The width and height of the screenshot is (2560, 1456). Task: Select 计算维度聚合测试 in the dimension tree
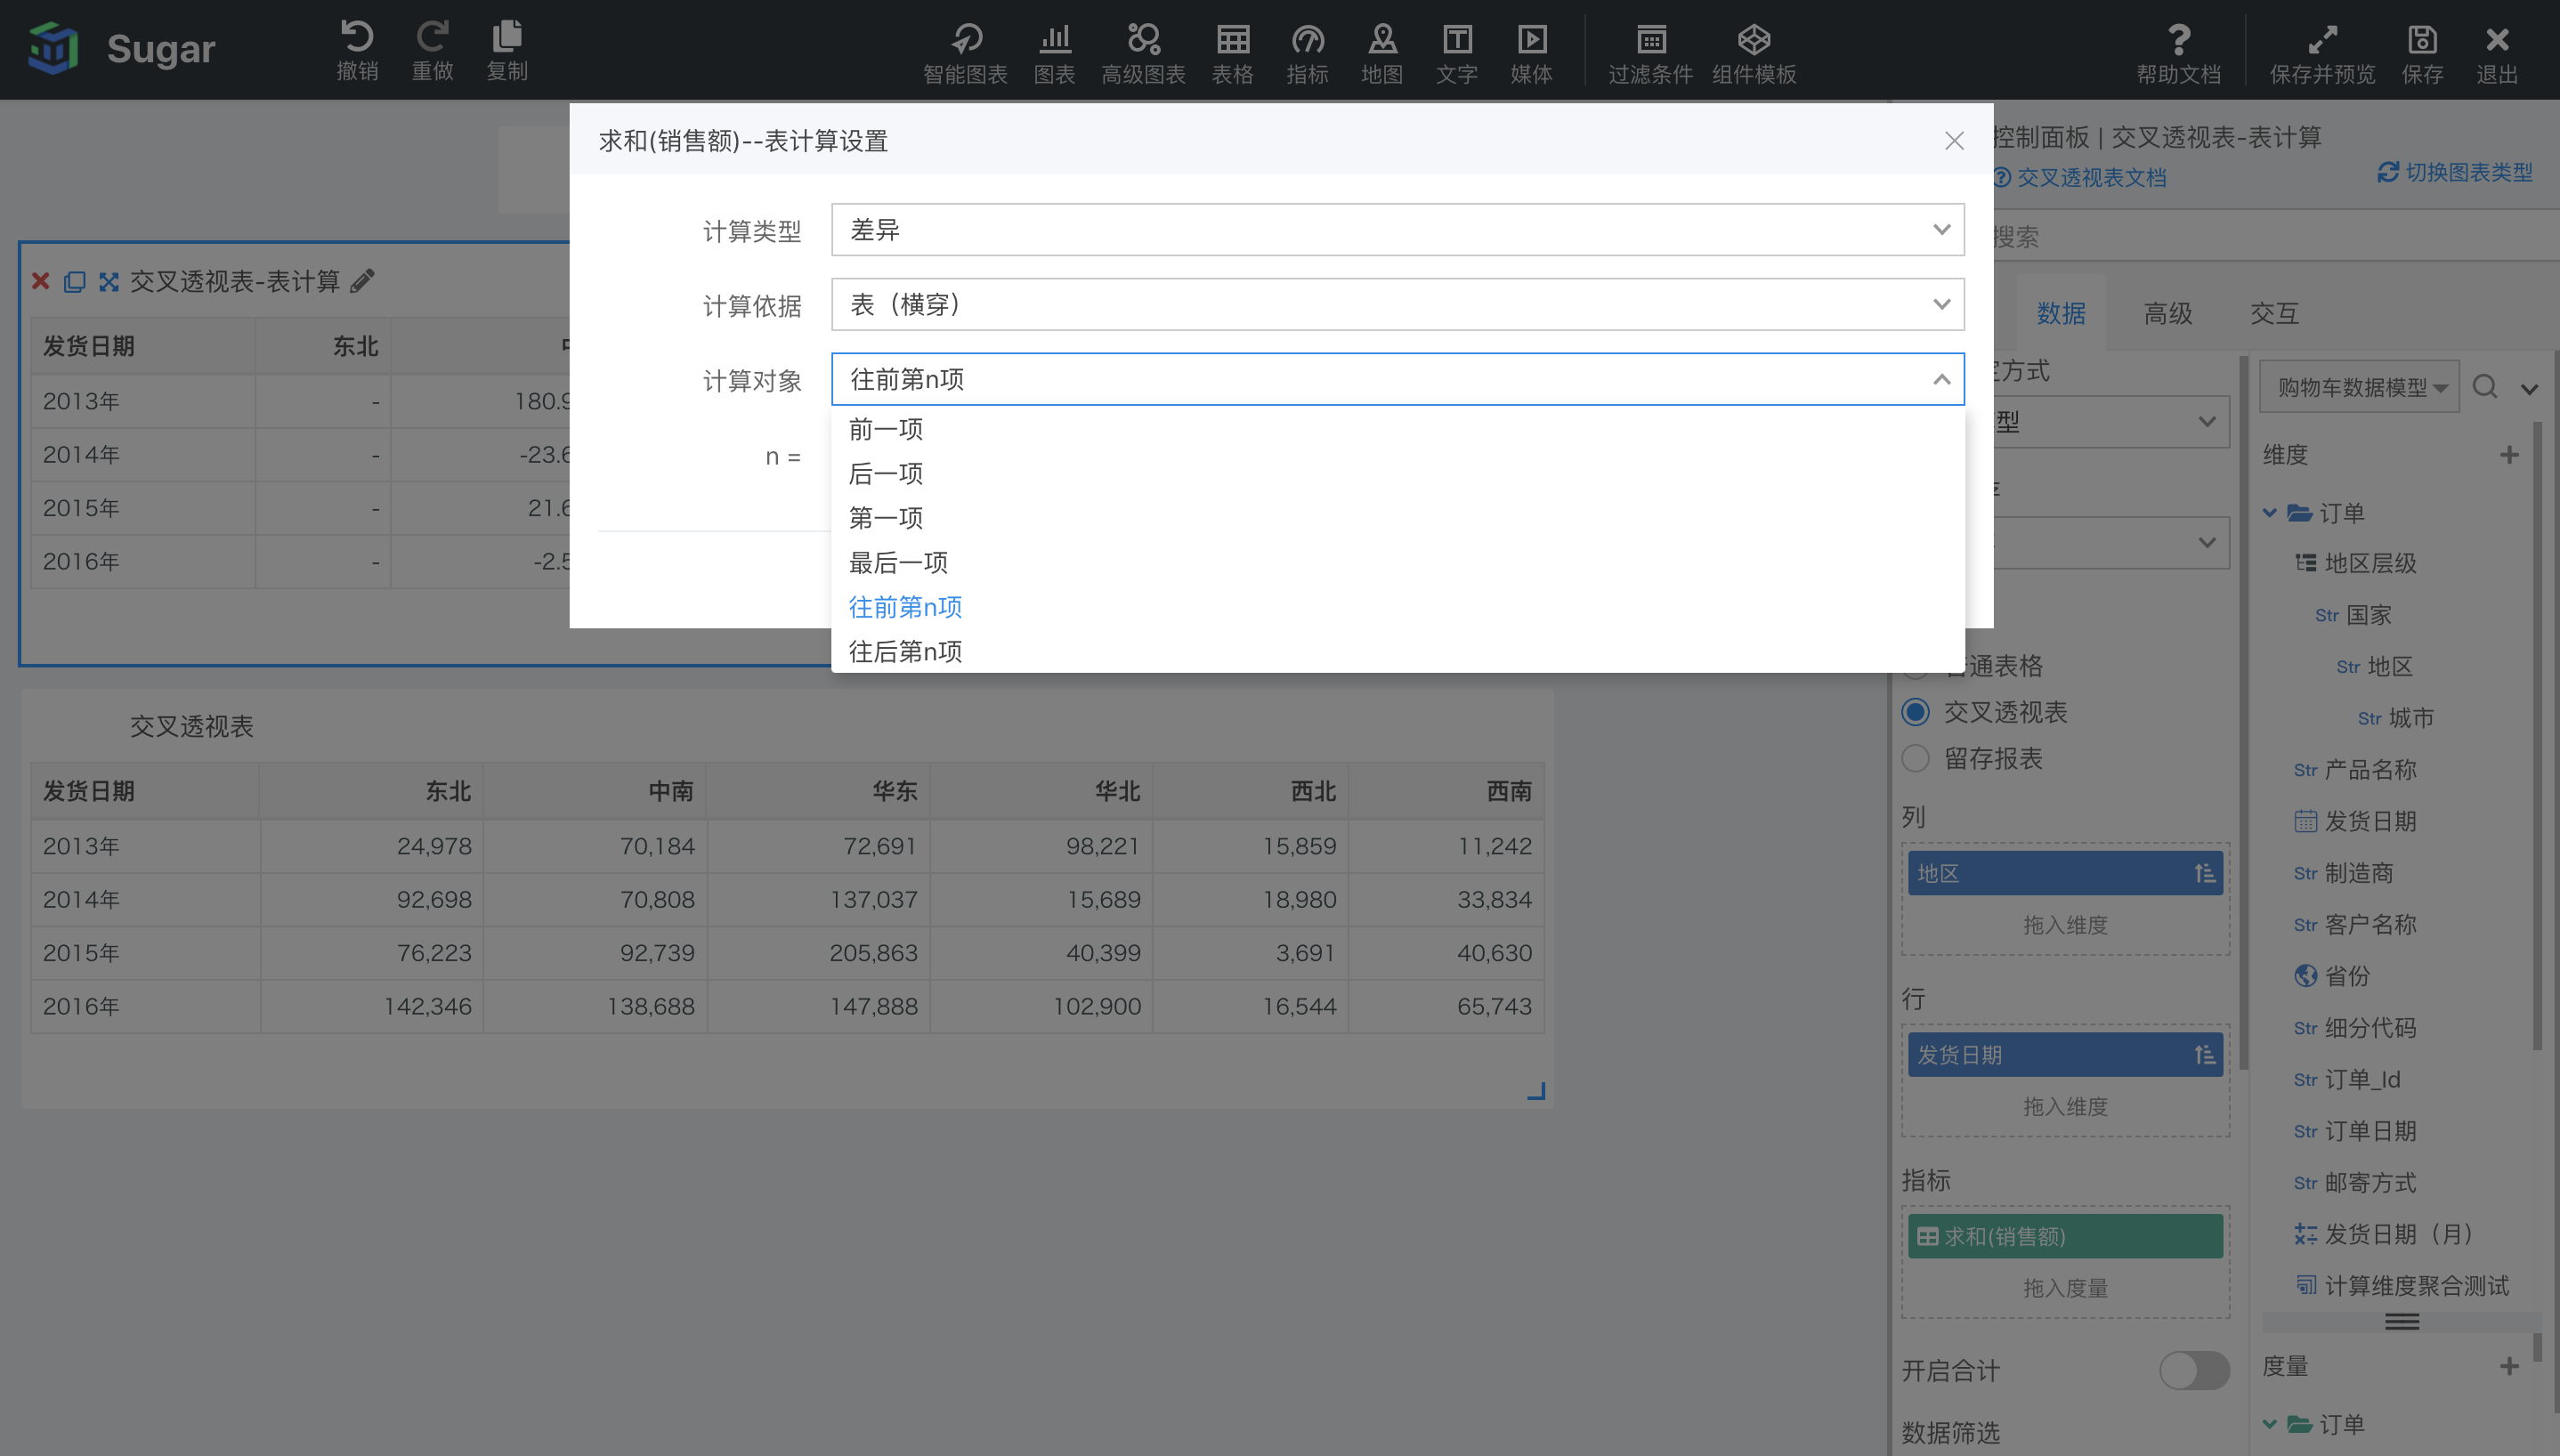pyautogui.click(x=2415, y=1286)
